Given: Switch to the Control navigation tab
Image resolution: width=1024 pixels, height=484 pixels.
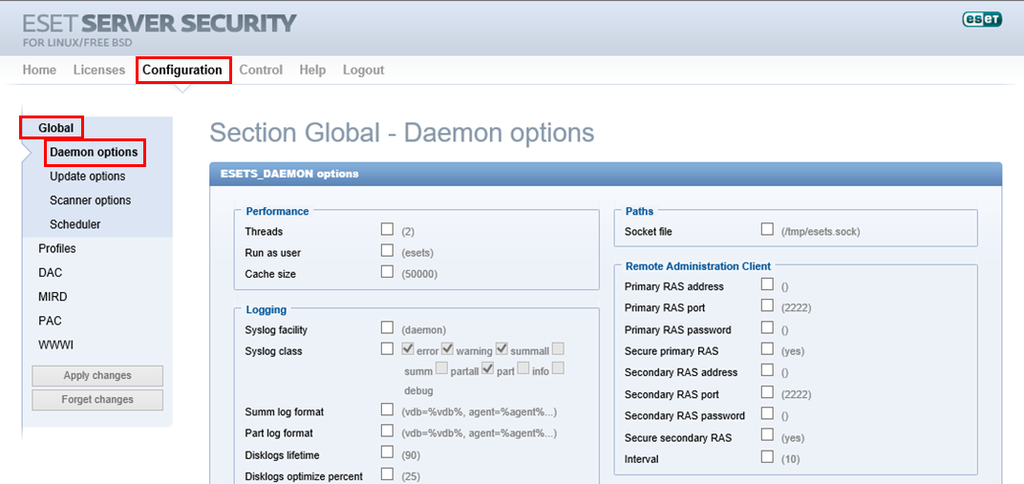Looking at the screenshot, I should (261, 70).
